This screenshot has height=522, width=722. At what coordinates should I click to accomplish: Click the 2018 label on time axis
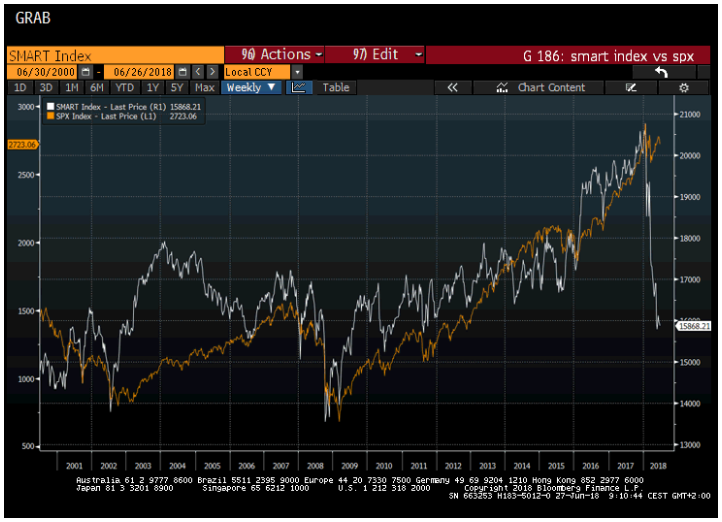click(x=658, y=466)
